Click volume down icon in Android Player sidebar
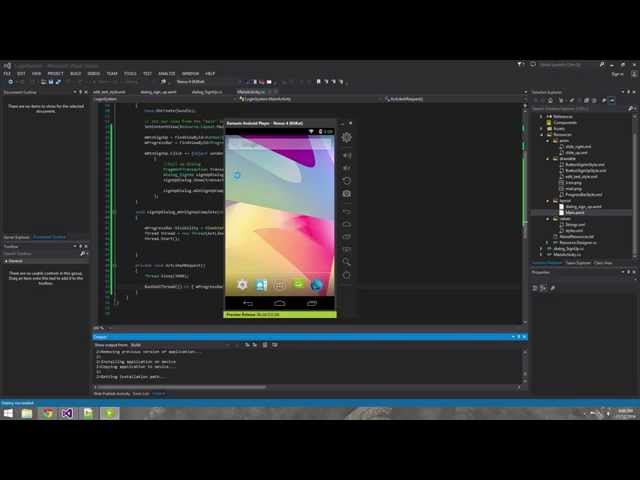The width and height of the screenshot is (640, 480). coord(347,168)
